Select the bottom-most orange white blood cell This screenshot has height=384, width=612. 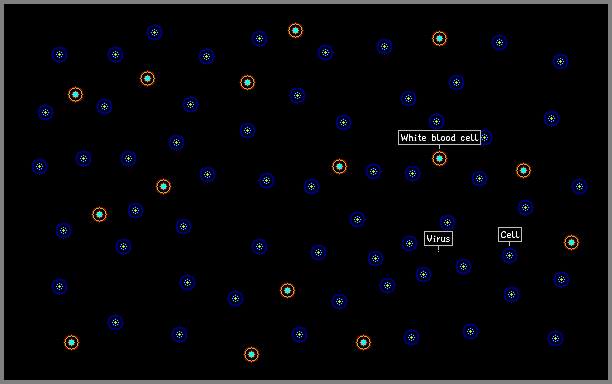click(x=251, y=354)
